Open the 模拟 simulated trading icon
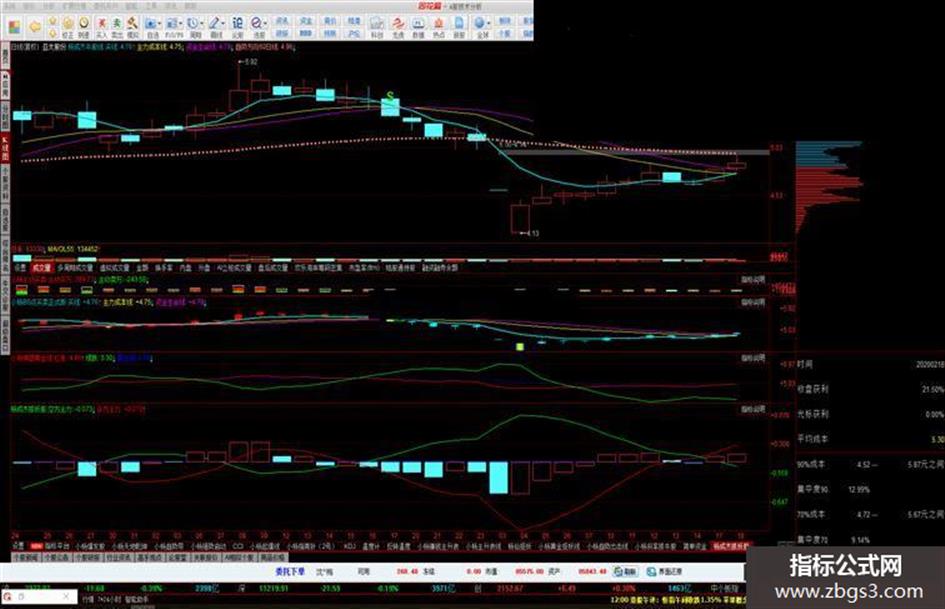The image size is (945, 609). 132,27
